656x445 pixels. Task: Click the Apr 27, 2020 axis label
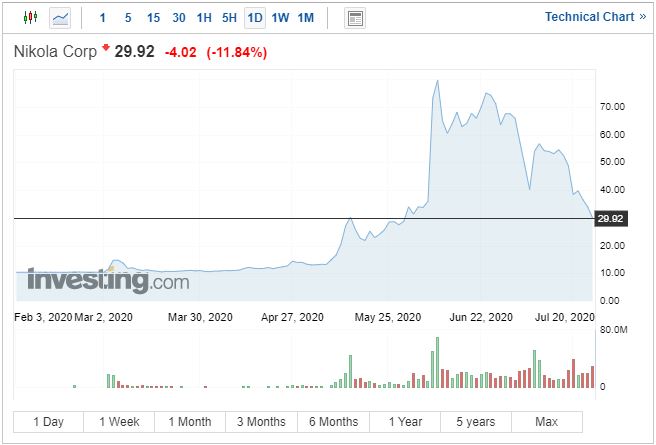[x=292, y=317]
